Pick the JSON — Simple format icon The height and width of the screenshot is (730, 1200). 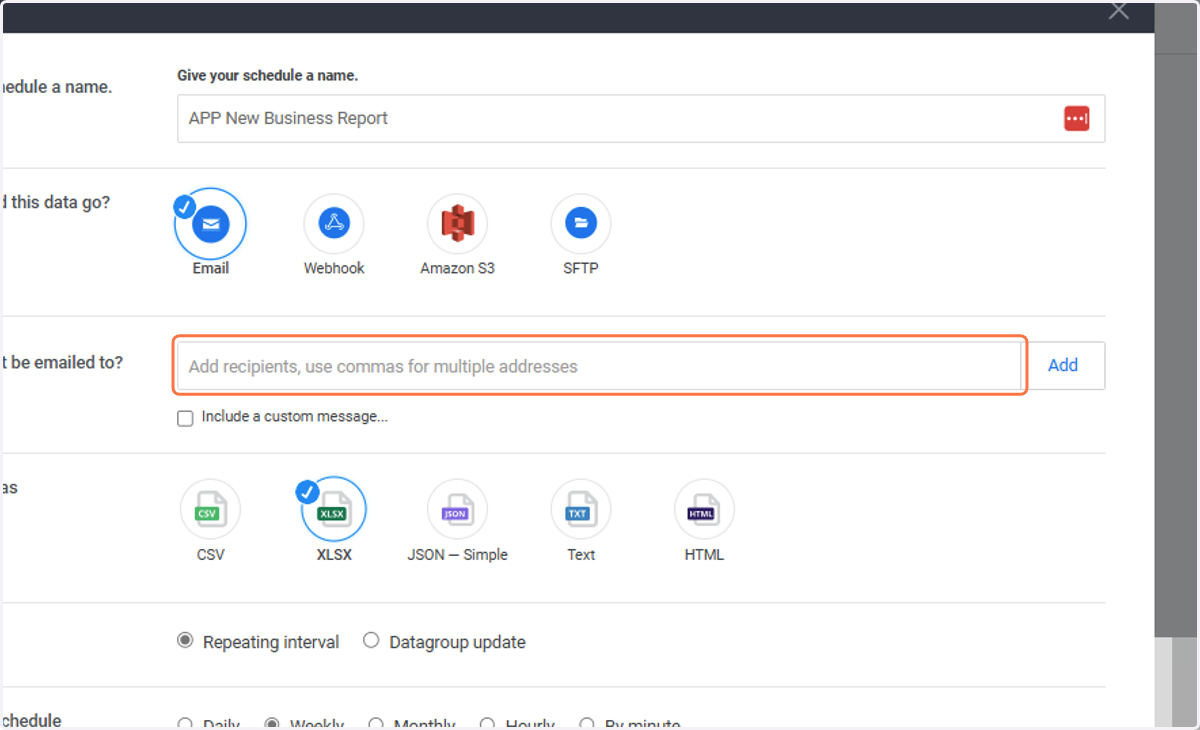[x=457, y=509]
